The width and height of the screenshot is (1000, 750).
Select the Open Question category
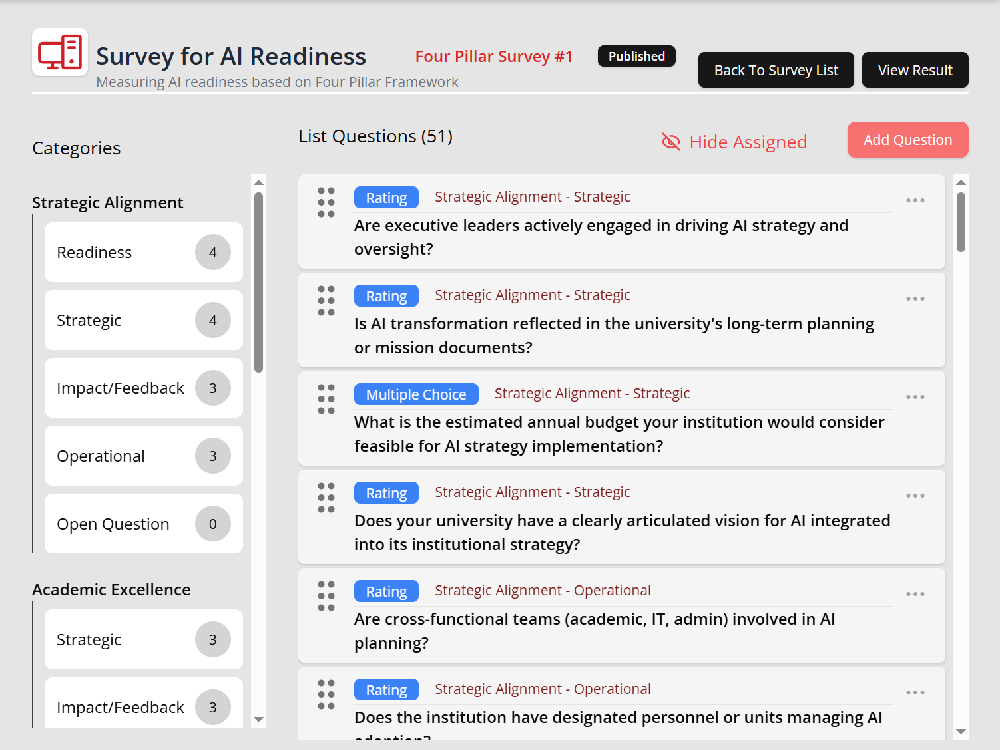[143, 524]
